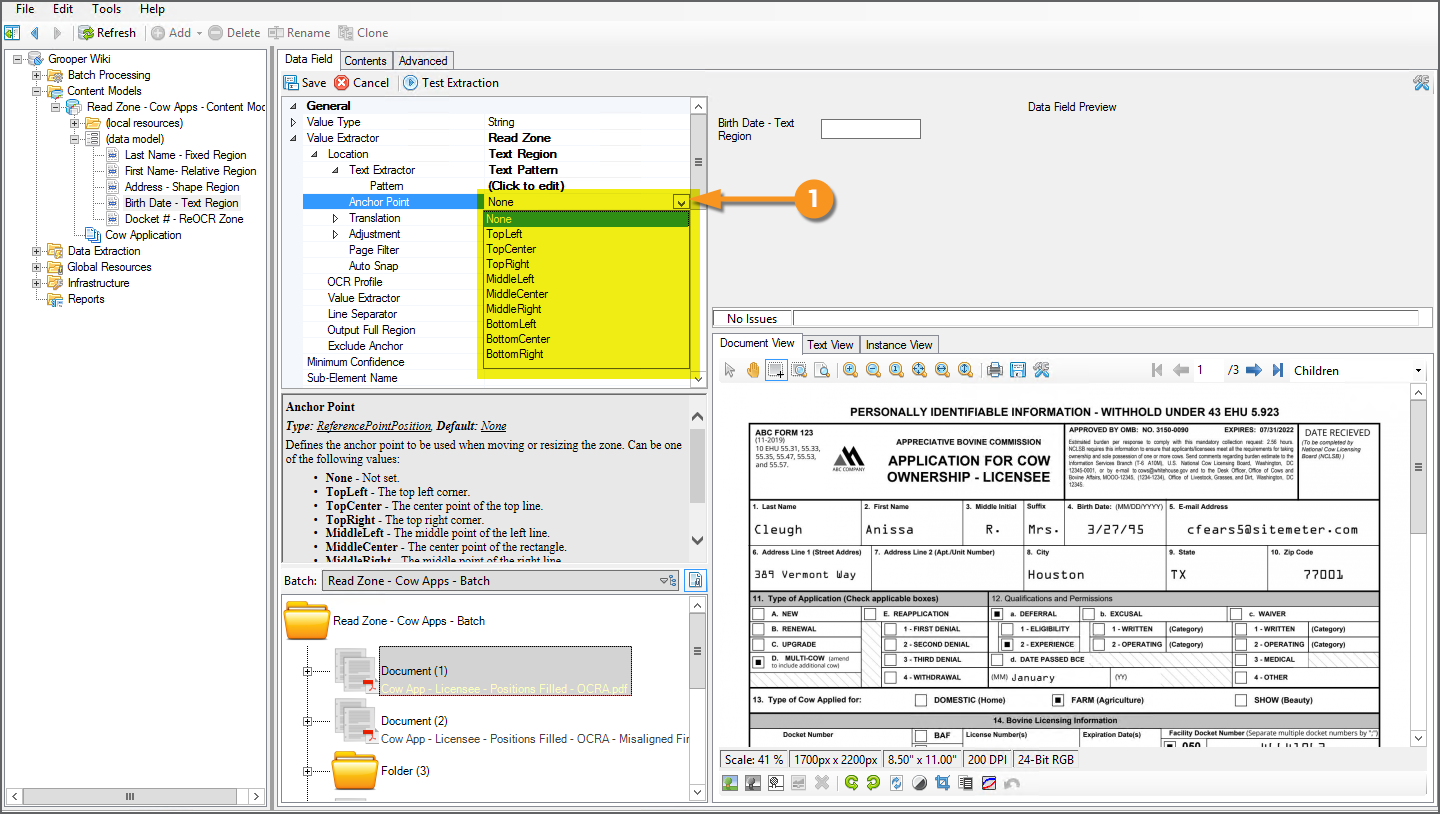Image resolution: width=1440 pixels, height=814 pixels.
Task: Click the Refresh button
Action: coord(107,33)
